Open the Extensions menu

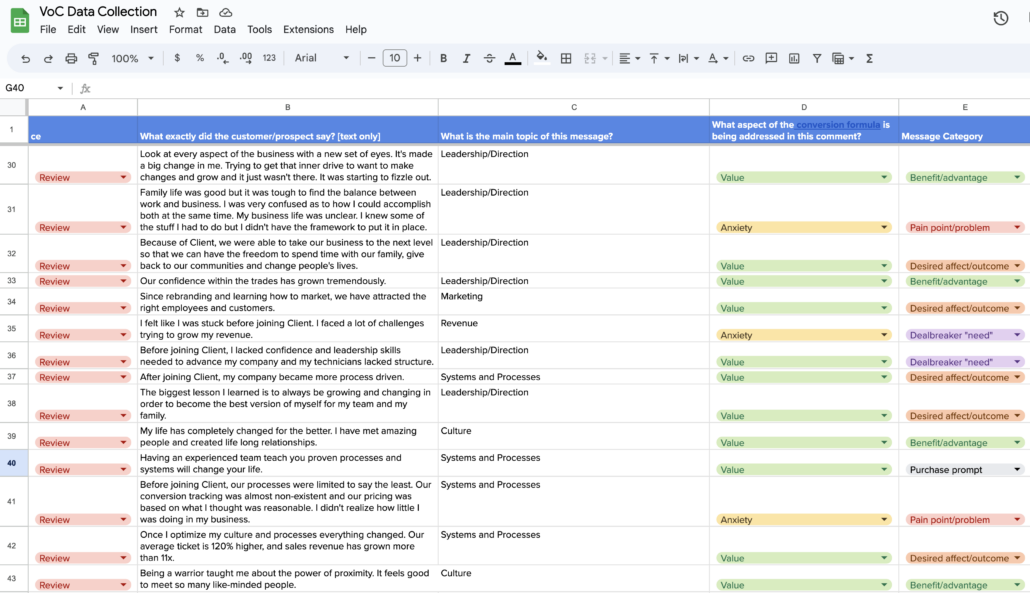pyautogui.click(x=308, y=29)
